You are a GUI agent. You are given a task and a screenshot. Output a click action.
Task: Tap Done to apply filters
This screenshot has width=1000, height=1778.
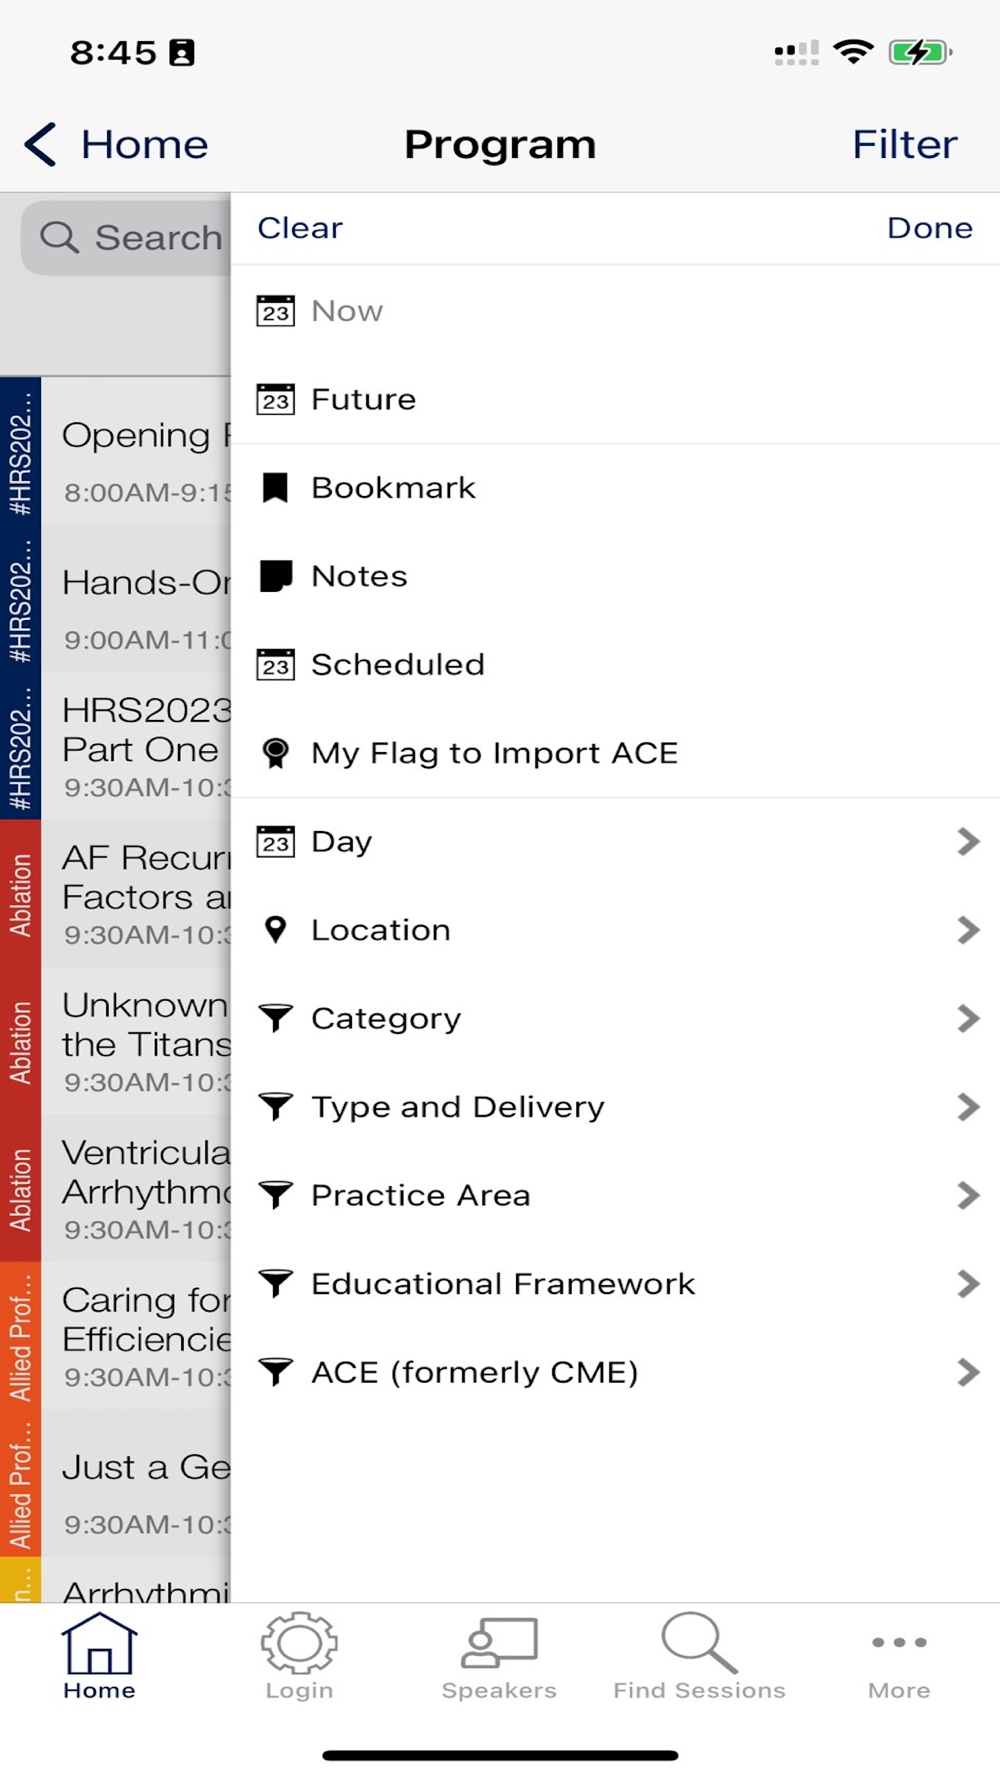(930, 228)
